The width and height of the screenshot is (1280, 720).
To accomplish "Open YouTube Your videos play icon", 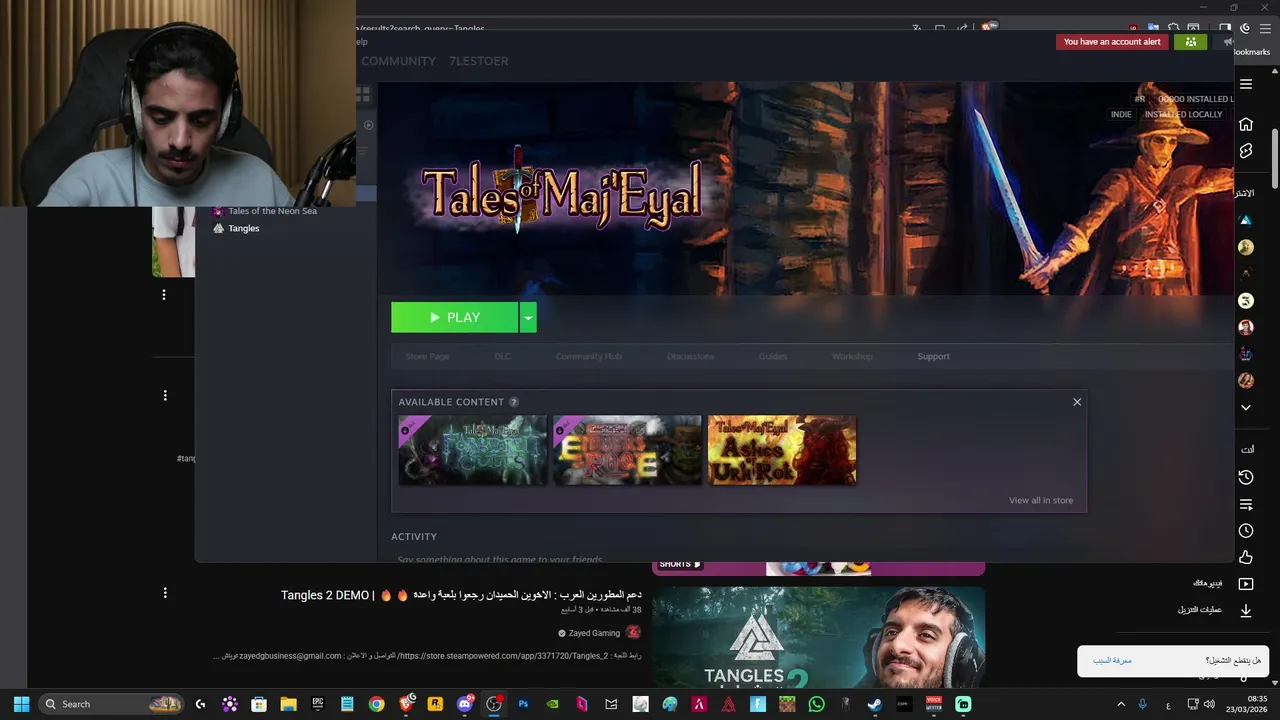I will (1246, 584).
